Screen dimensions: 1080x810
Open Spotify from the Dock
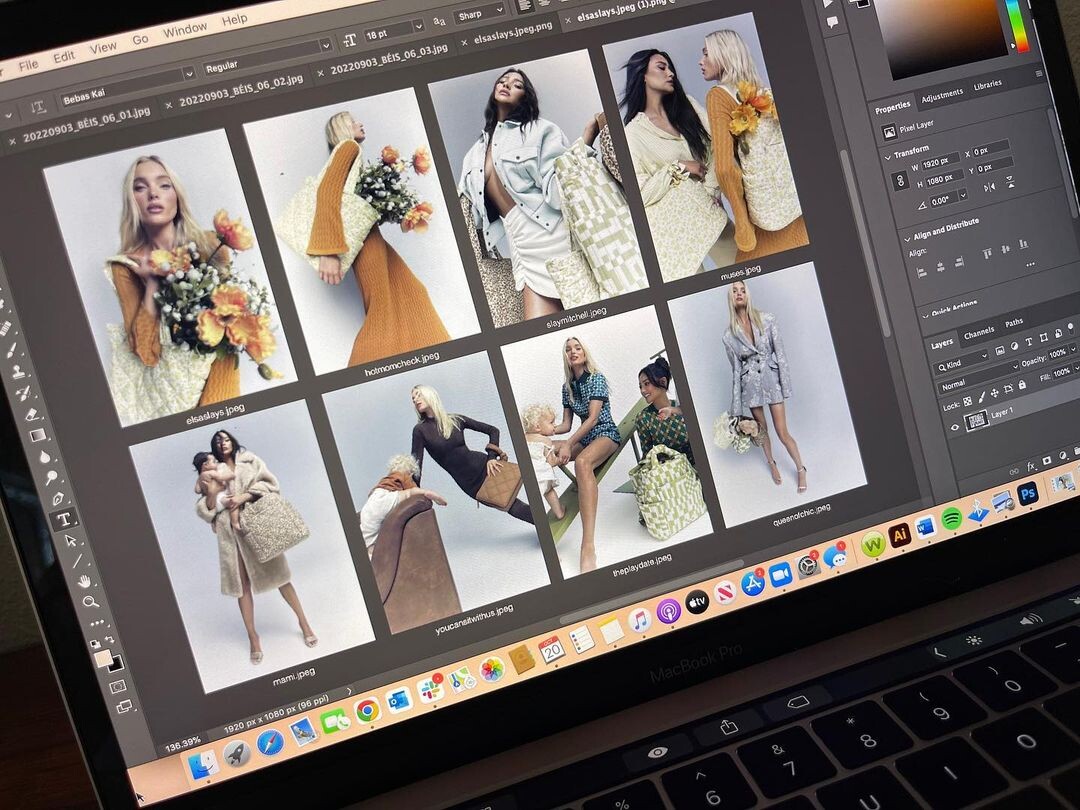tap(951, 517)
